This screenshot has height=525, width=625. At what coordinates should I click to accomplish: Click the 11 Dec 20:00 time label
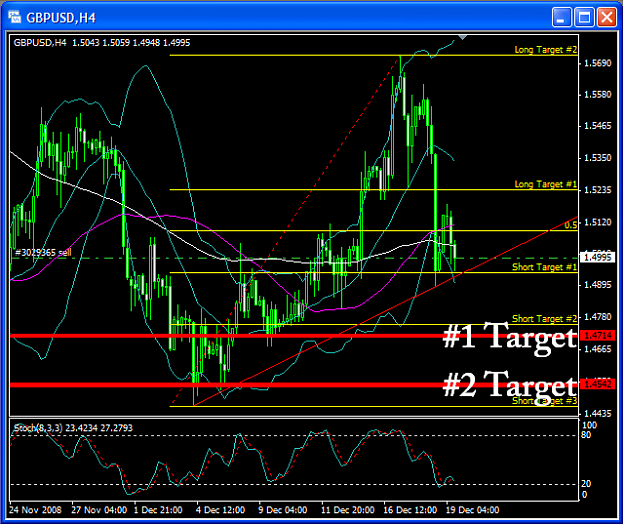click(348, 510)
